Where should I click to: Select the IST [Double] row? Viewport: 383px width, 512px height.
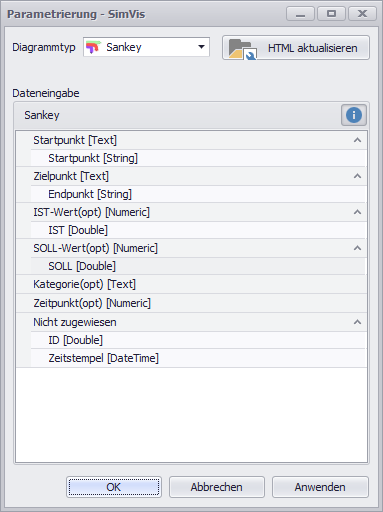coord(199,230)
